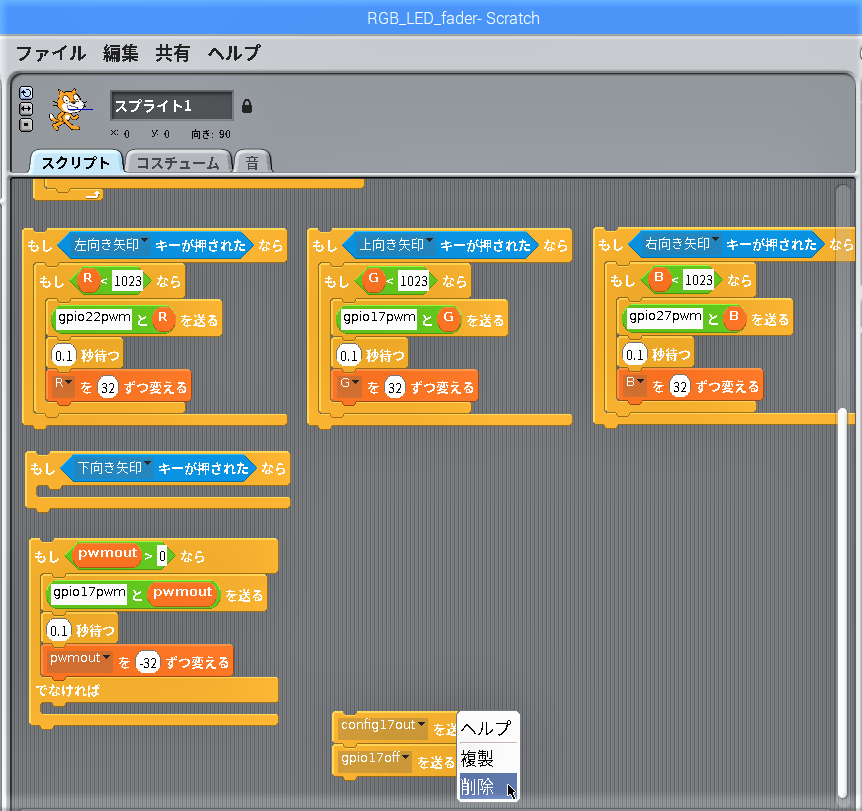
Task: Click the pwmout variable in gpio17pwm join
Action: click(x=183, y=593)
